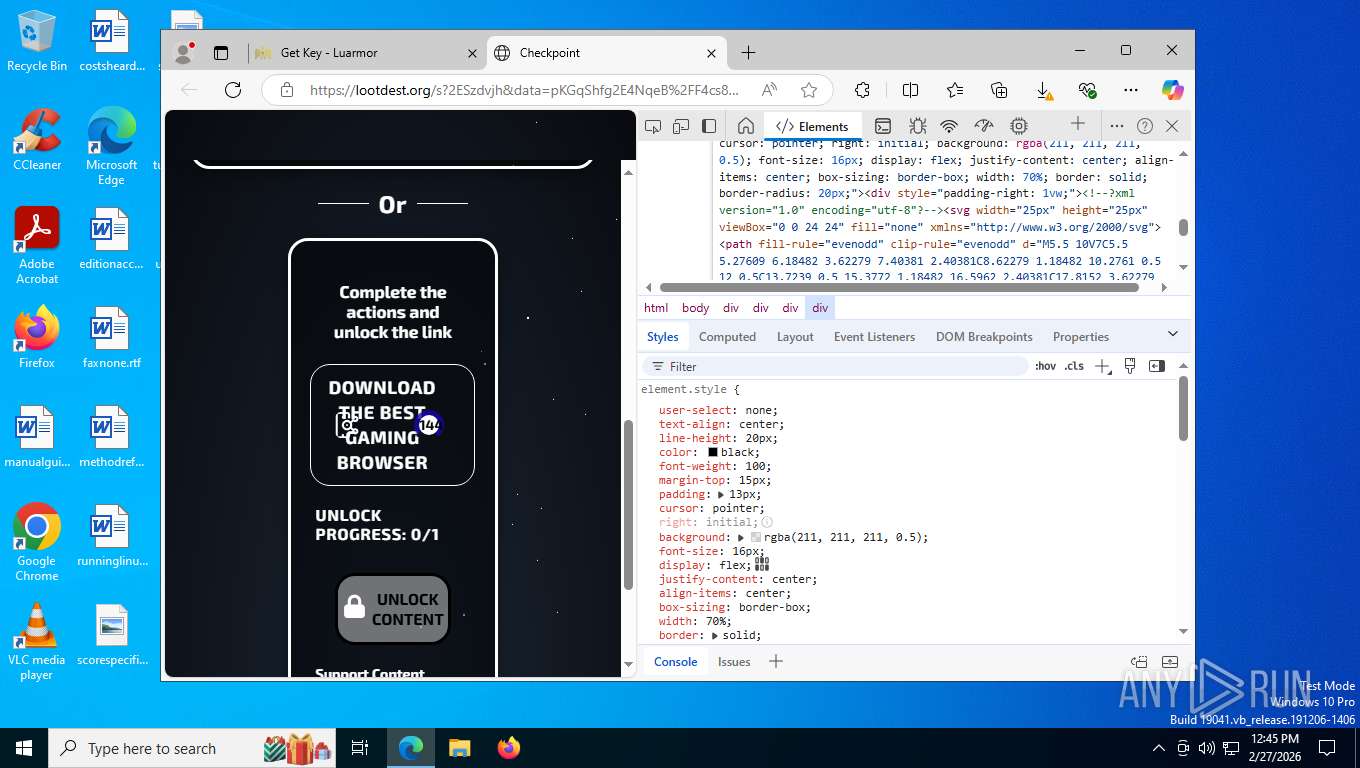Switch to the Event Listeners tab

[874, 337]
